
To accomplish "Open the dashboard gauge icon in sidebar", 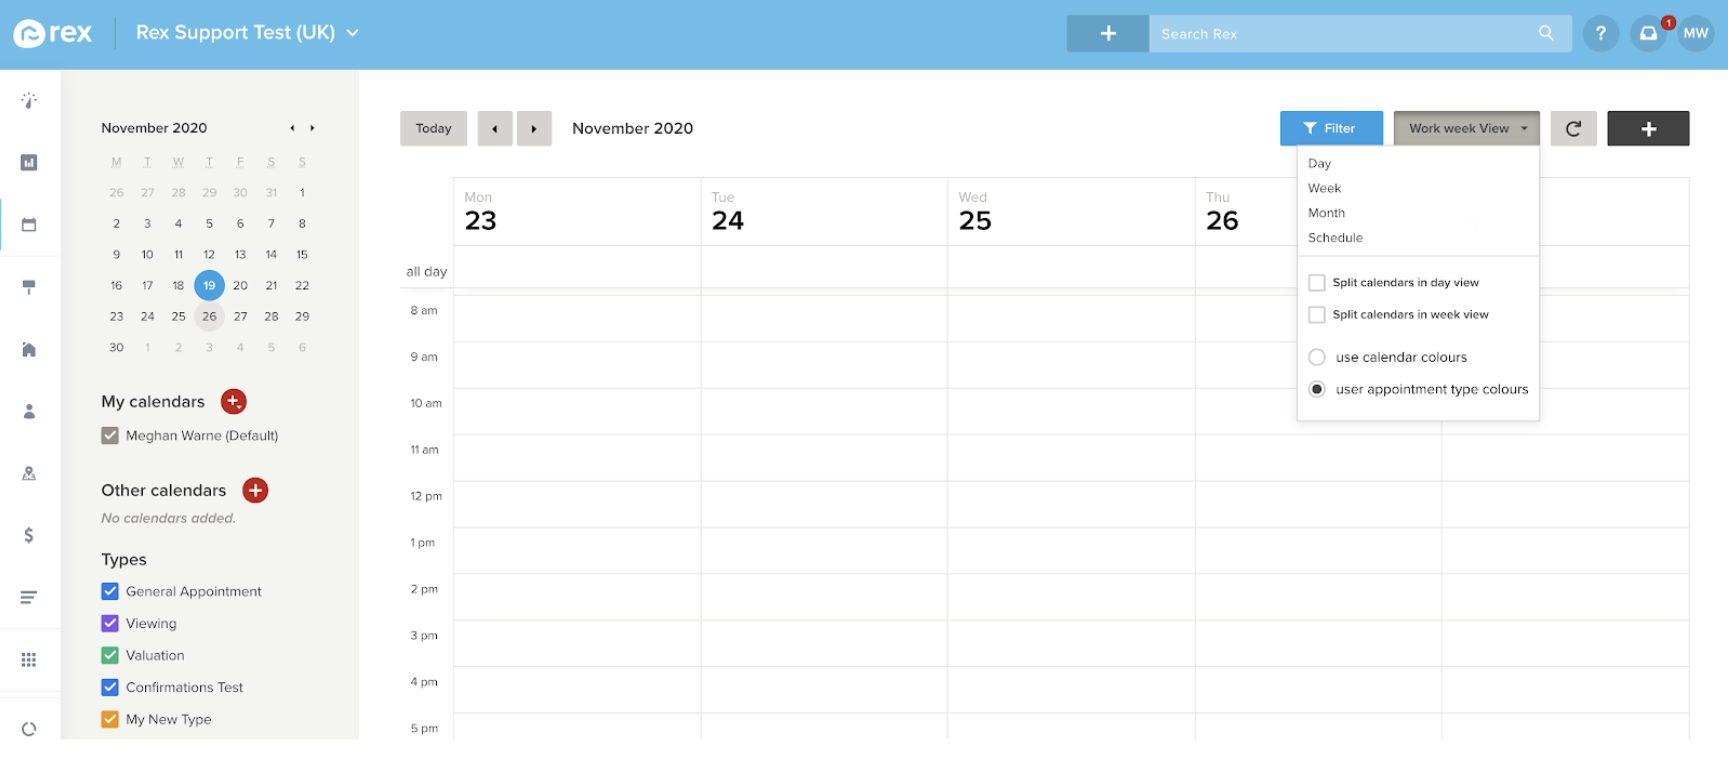I will click(29, 100).
